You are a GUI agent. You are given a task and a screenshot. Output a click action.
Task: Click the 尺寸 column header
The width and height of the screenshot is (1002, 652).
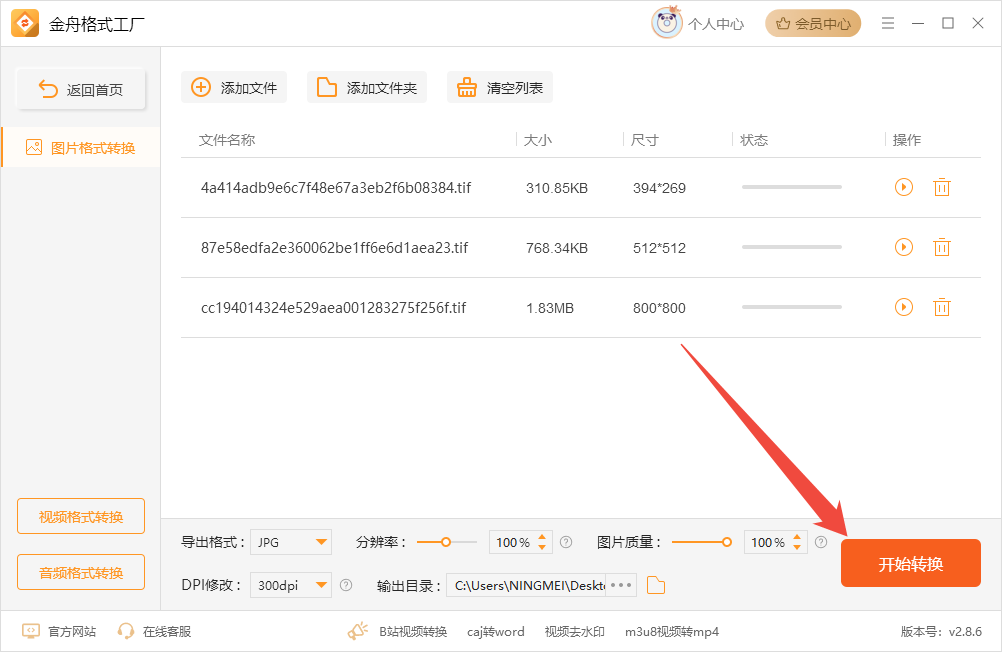coord(644,140)
